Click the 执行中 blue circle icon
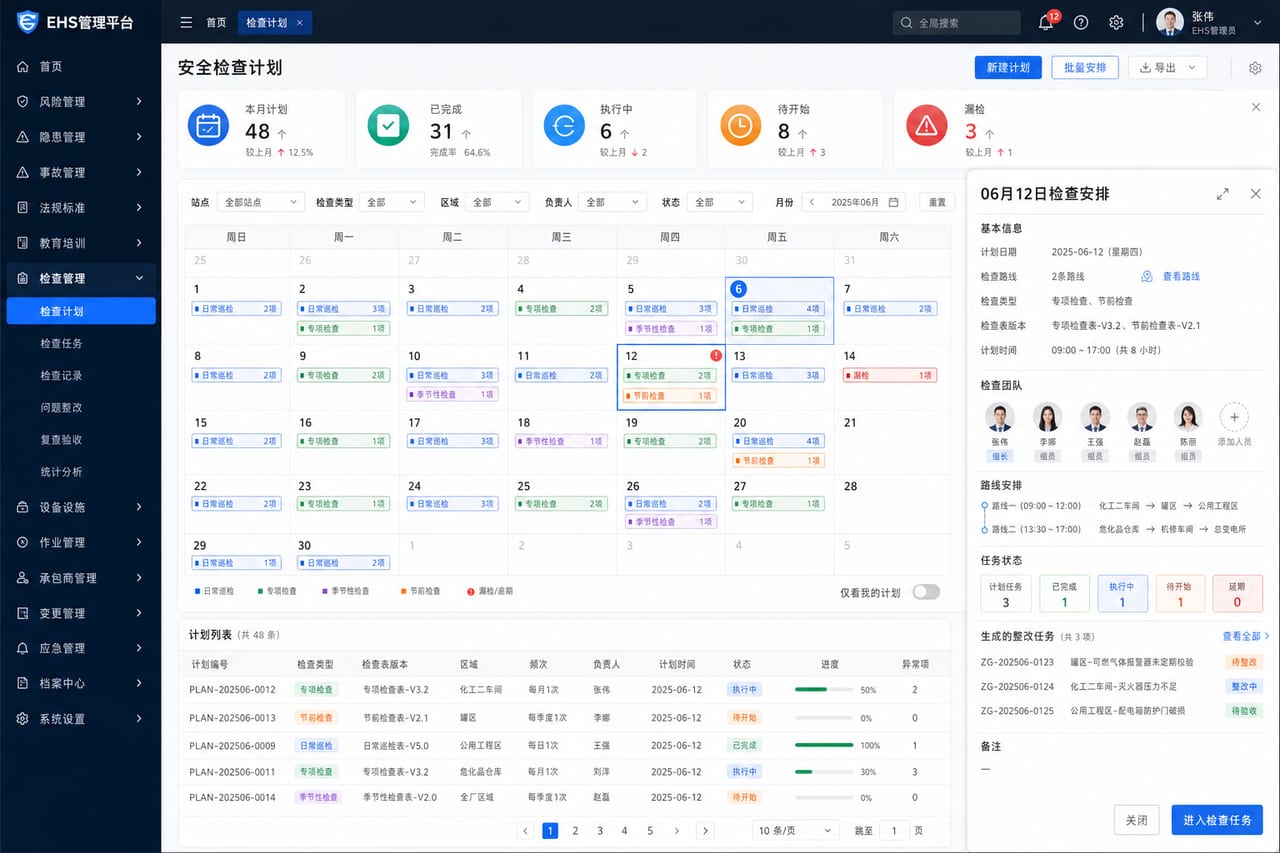1280x853 pixels. (564, 126)
